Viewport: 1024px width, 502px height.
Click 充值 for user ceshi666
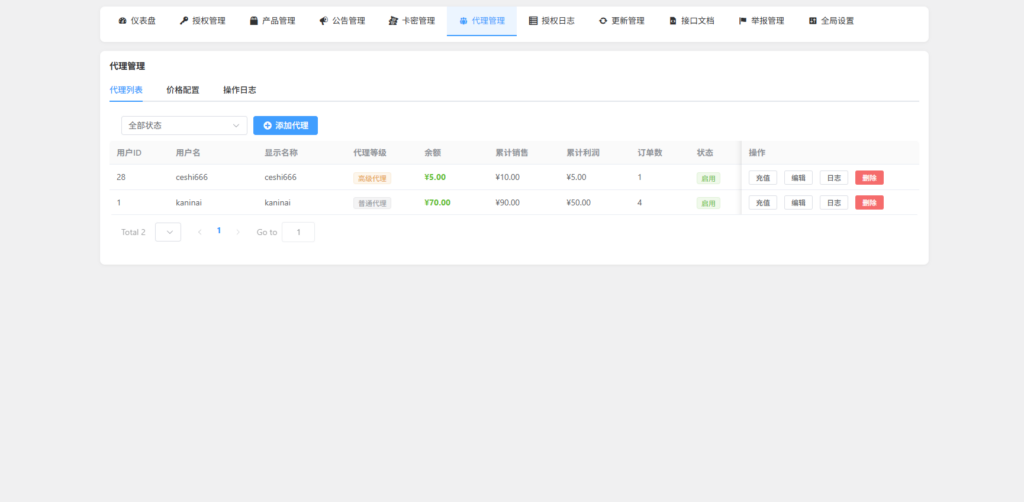762,178
